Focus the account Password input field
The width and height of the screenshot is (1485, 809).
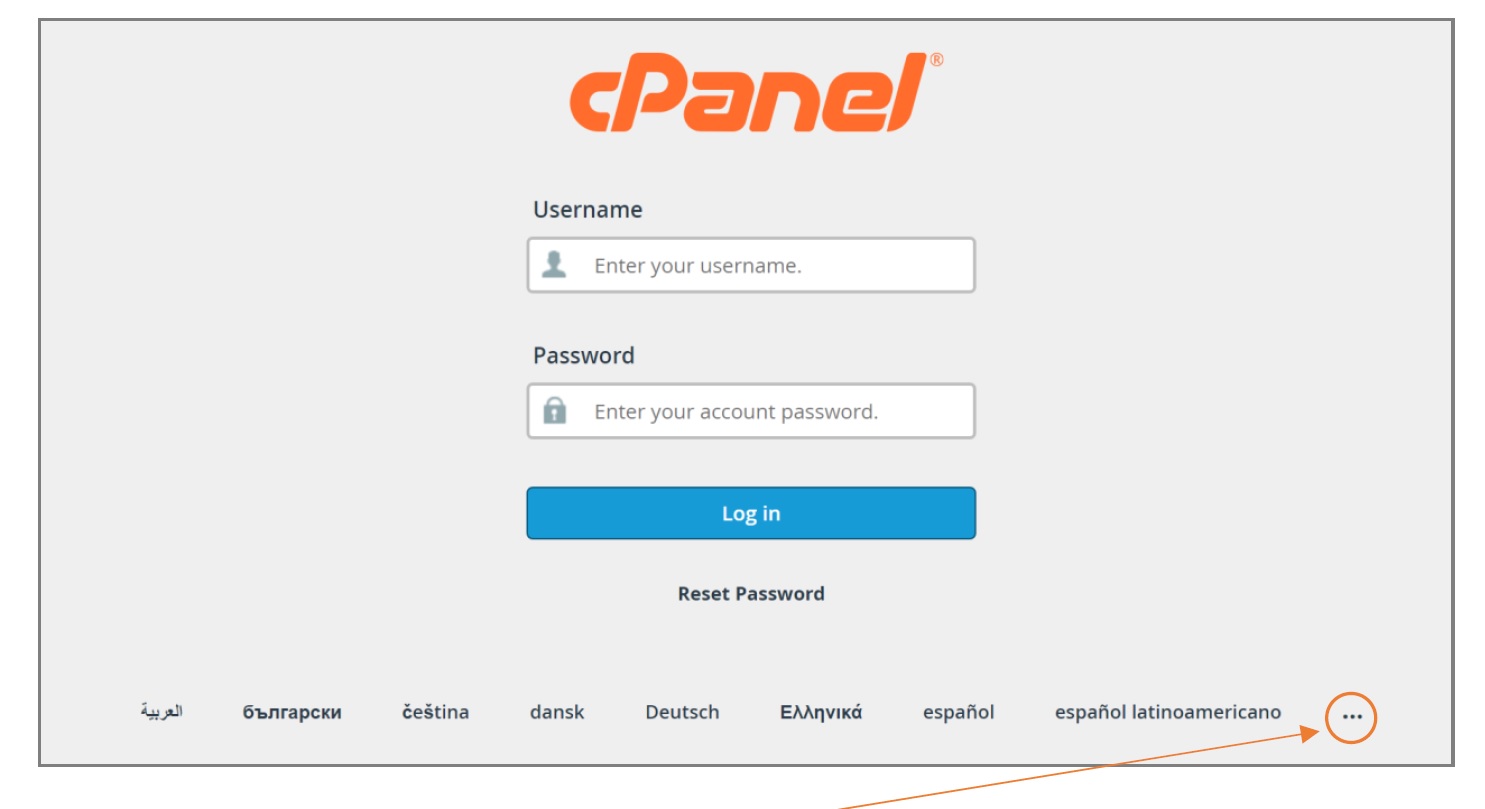[751, 411]
